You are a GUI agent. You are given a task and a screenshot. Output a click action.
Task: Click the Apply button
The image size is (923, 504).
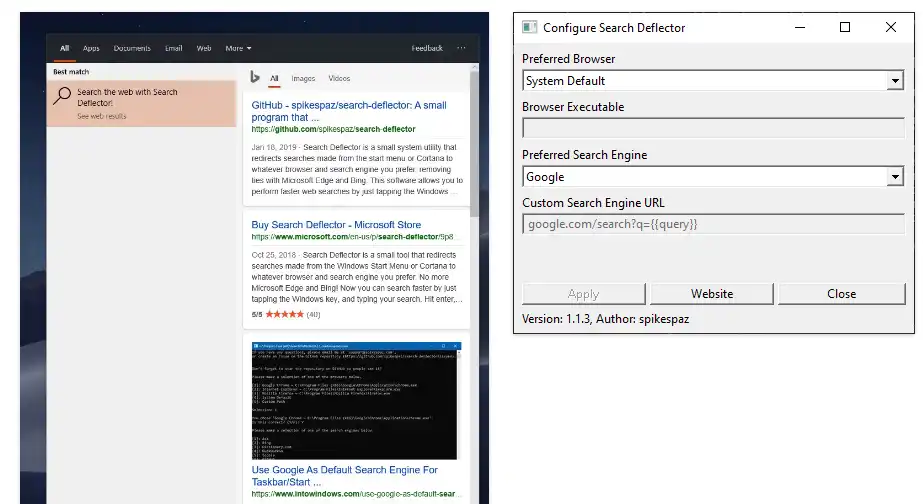(583, 294)
